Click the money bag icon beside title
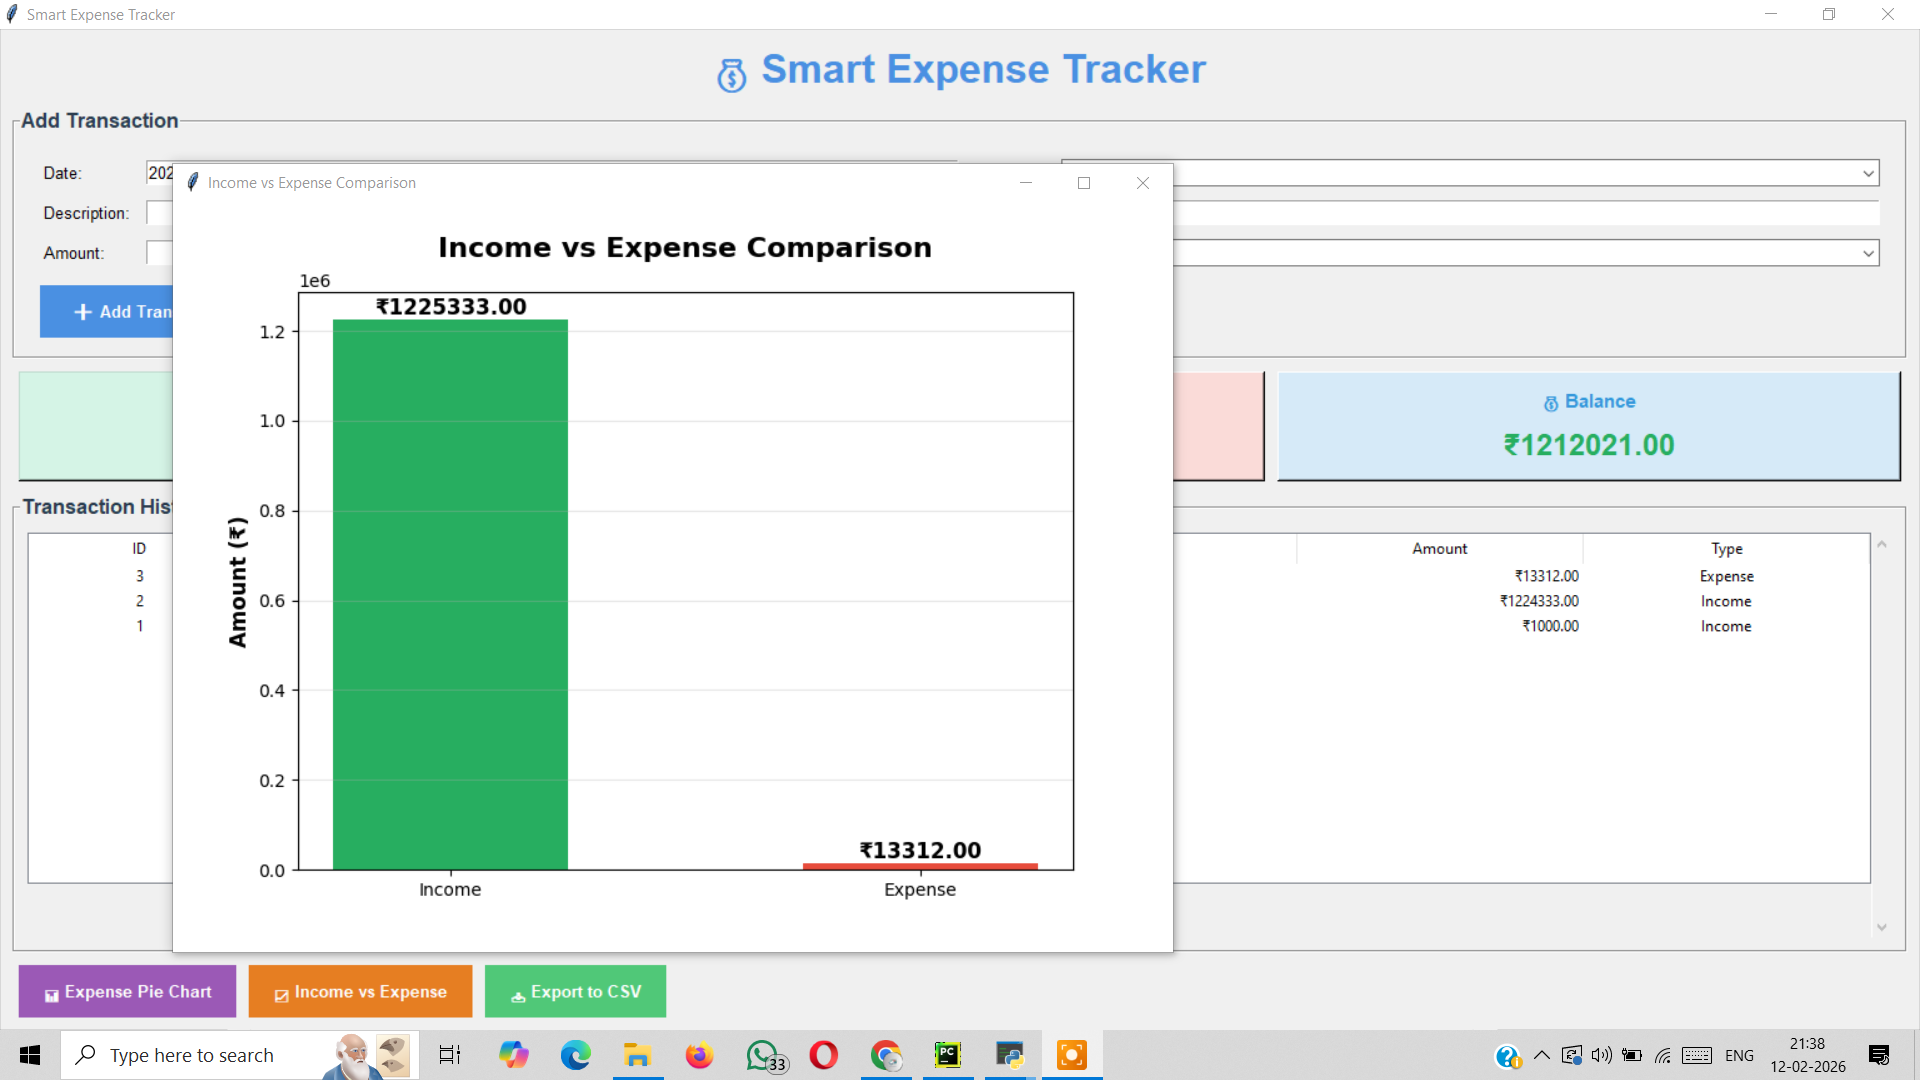The image size is (1920, 1080). (731, 75)
